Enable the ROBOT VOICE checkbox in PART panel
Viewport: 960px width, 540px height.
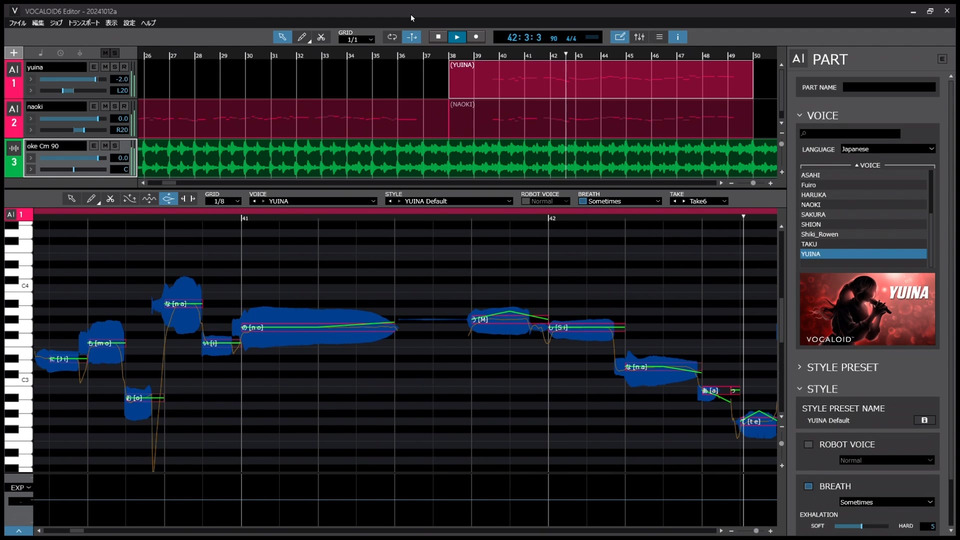click(808, 444)
